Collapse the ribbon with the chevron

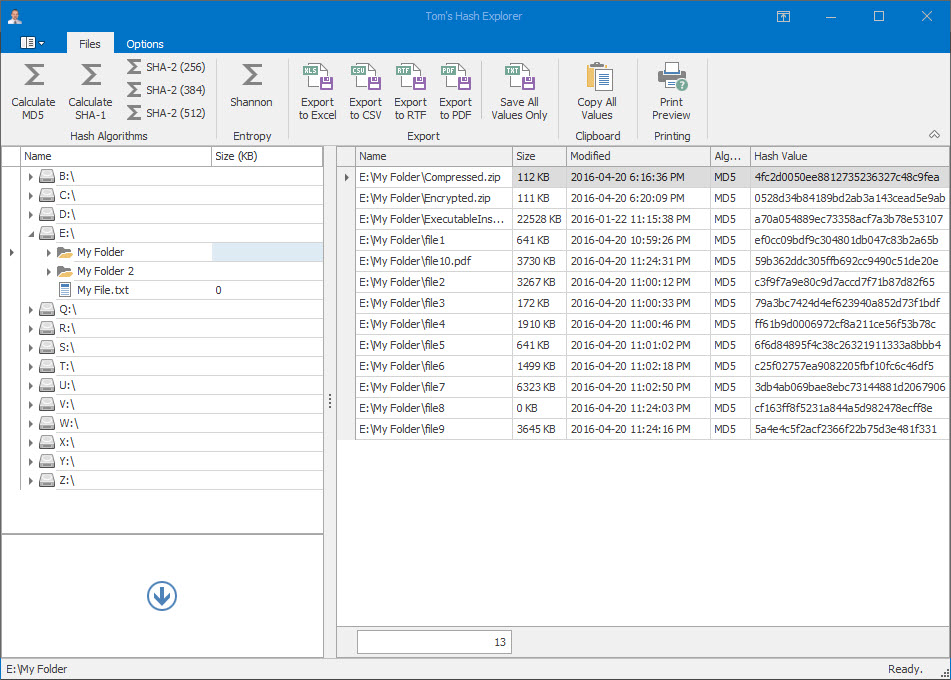point(934,134)
